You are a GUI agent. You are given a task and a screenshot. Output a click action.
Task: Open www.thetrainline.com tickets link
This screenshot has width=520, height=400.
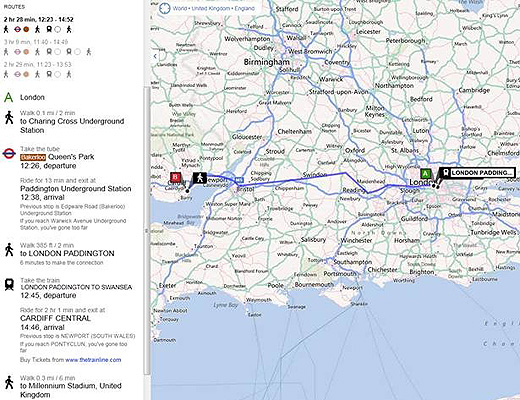(x=93, y=360)
